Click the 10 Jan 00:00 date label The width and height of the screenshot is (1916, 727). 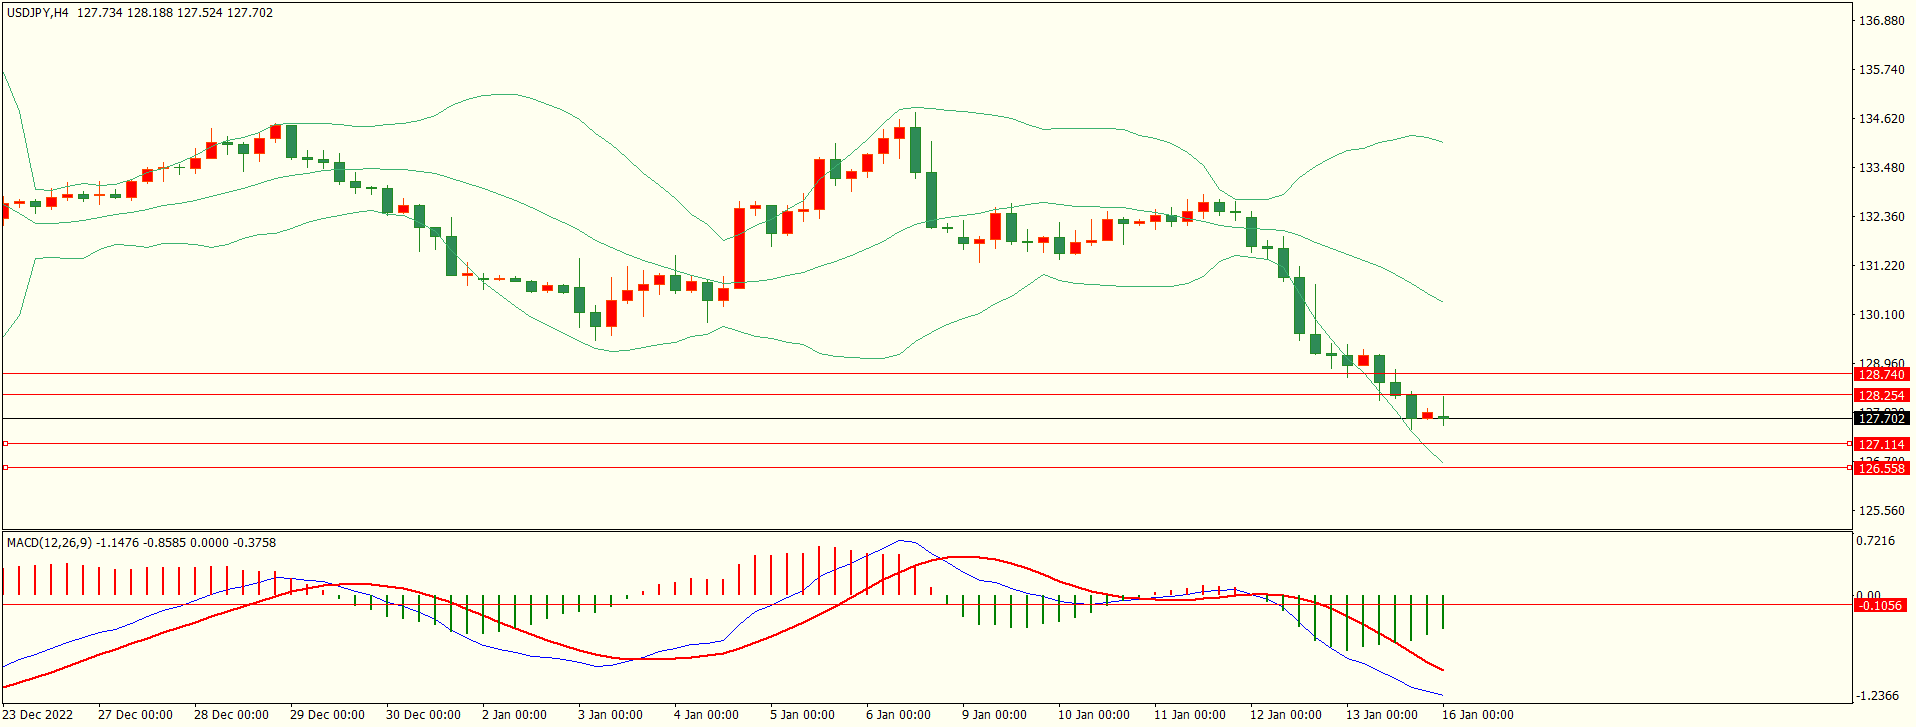(1093, 714)
